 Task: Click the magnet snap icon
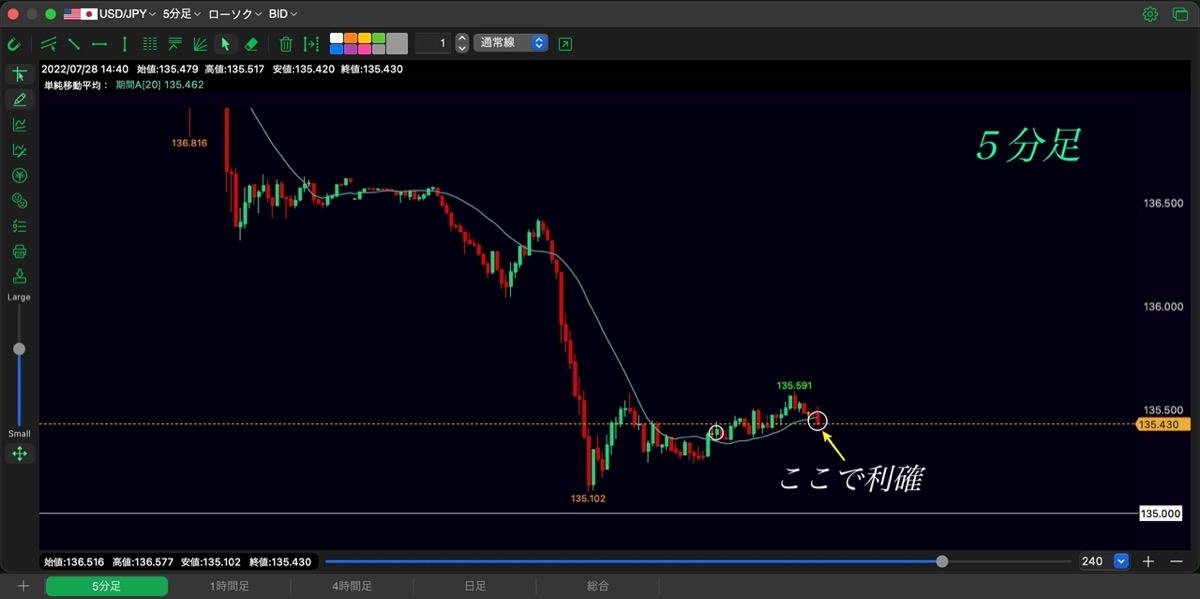point(14,44)
